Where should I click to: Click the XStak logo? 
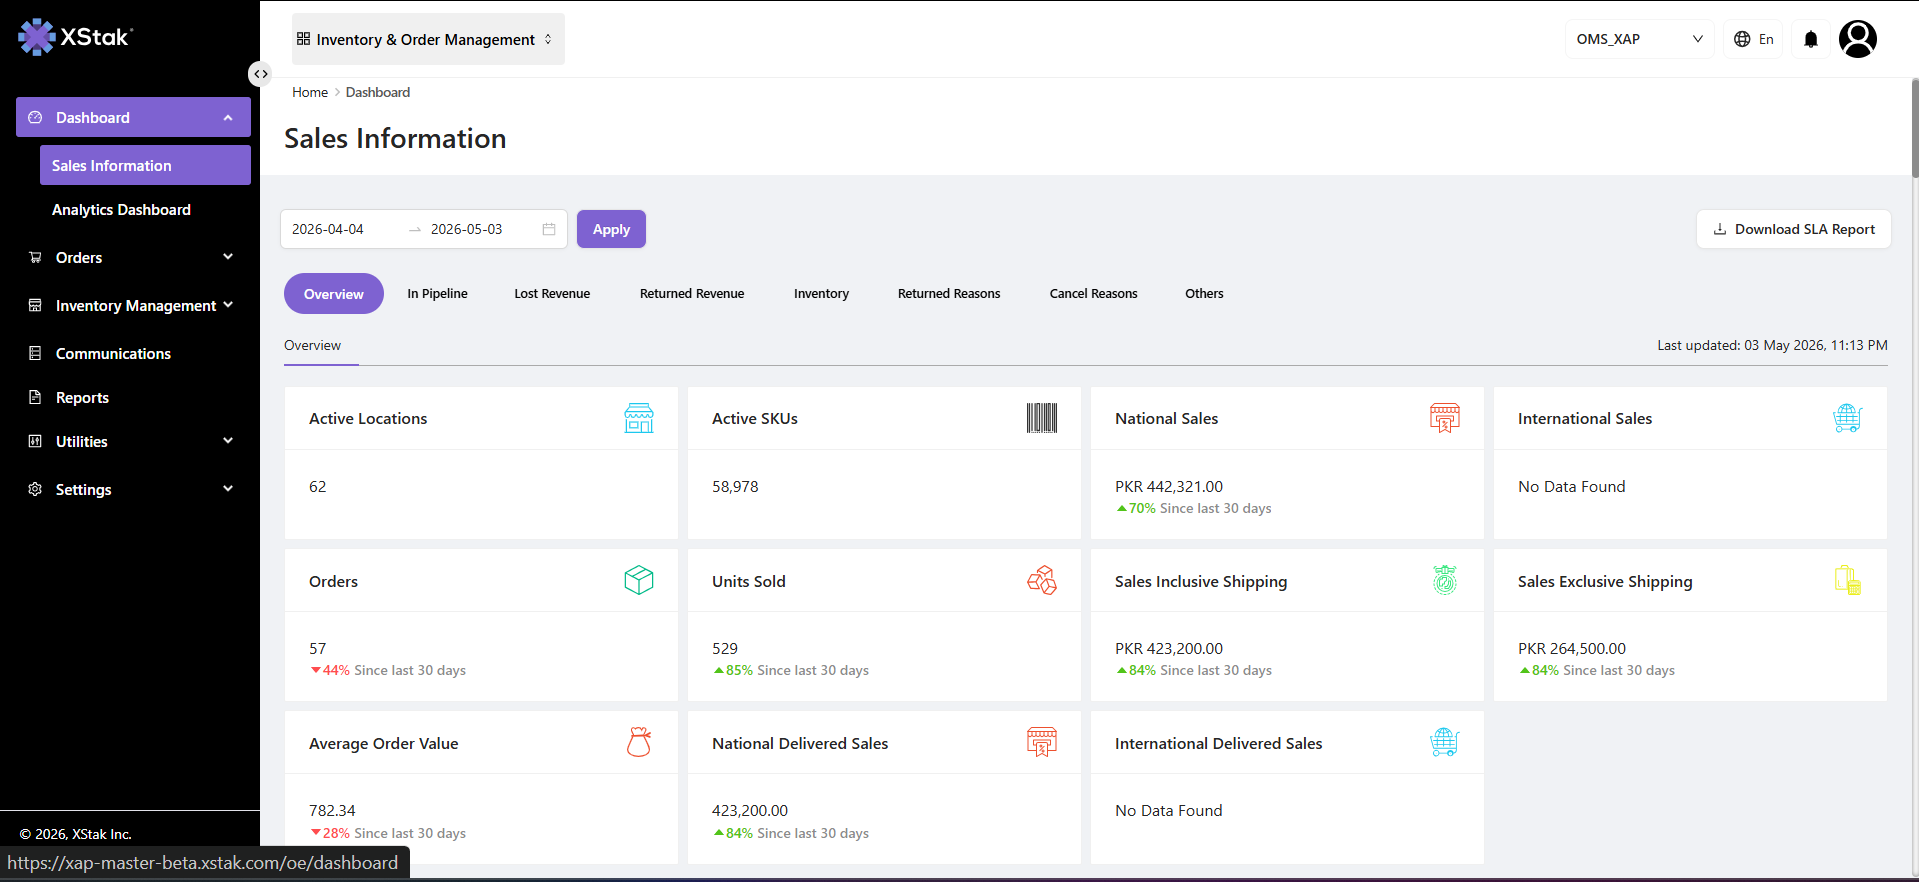click(75, 37)
